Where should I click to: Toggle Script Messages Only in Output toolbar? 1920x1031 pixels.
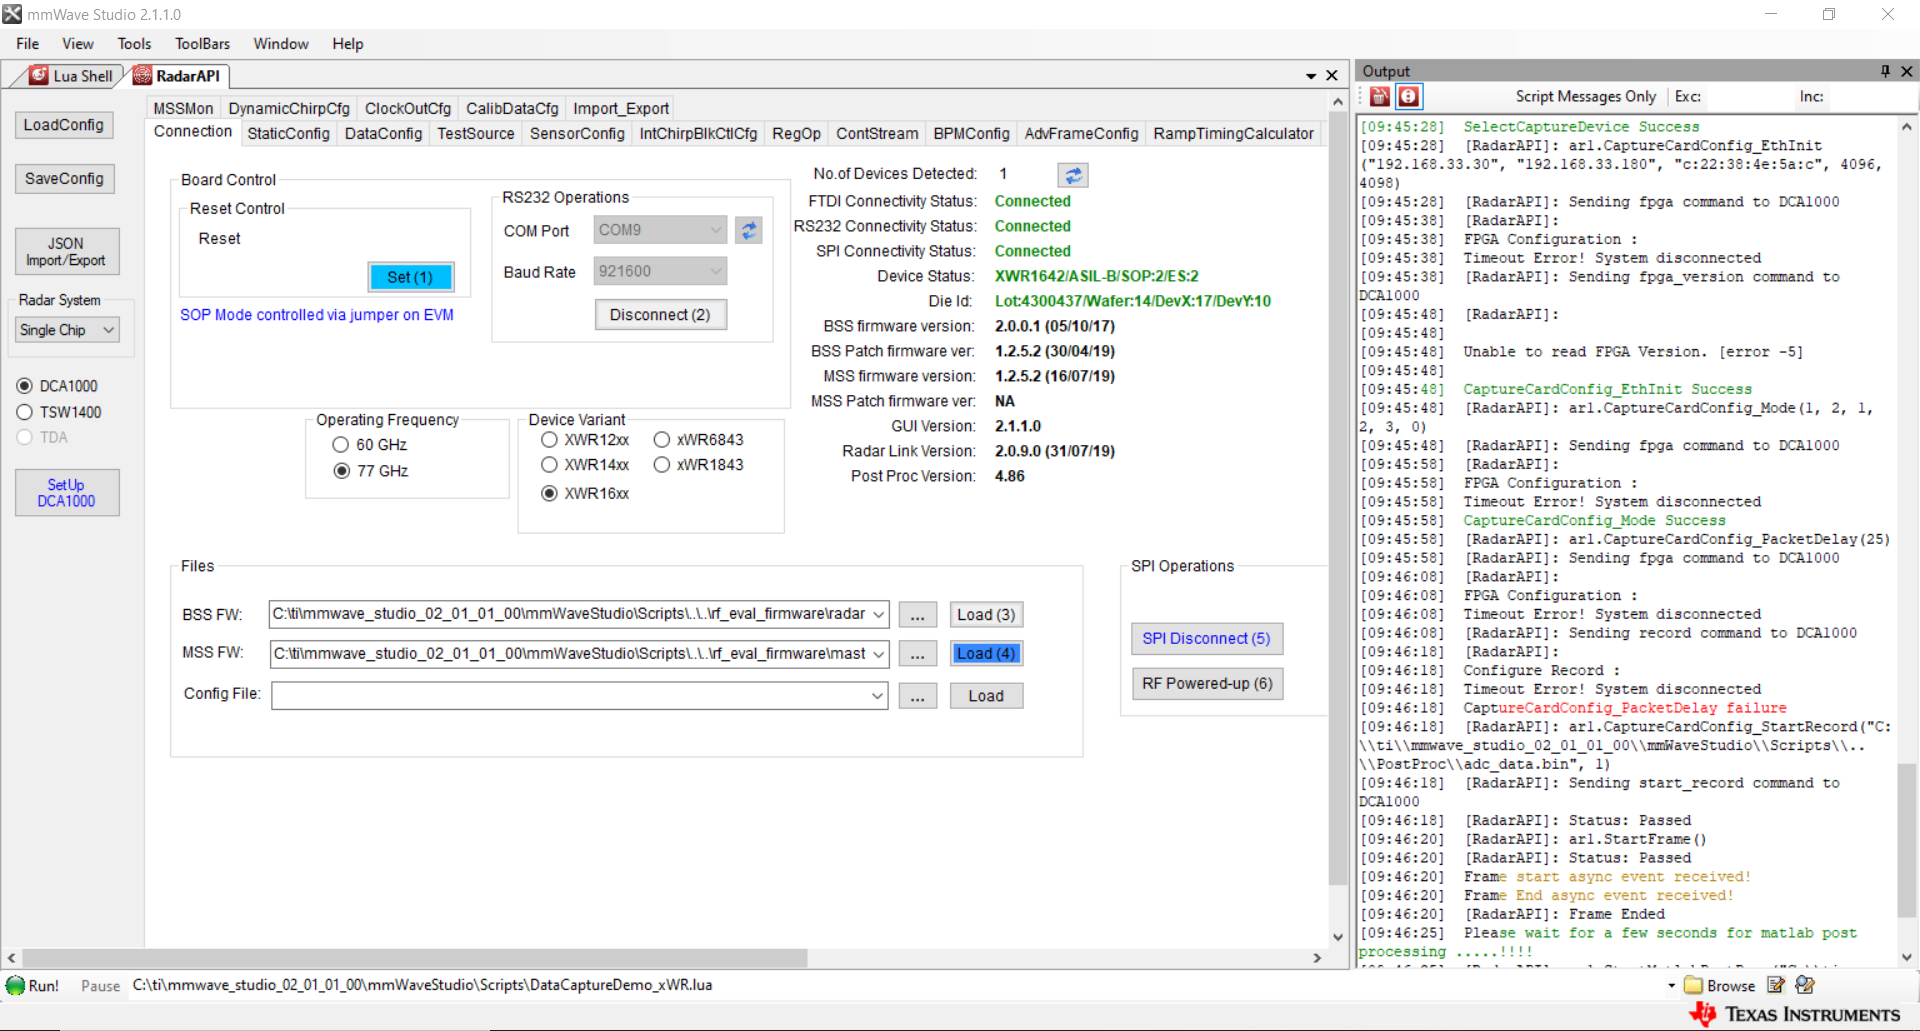pyautogui.click(x=1585, y=97)
